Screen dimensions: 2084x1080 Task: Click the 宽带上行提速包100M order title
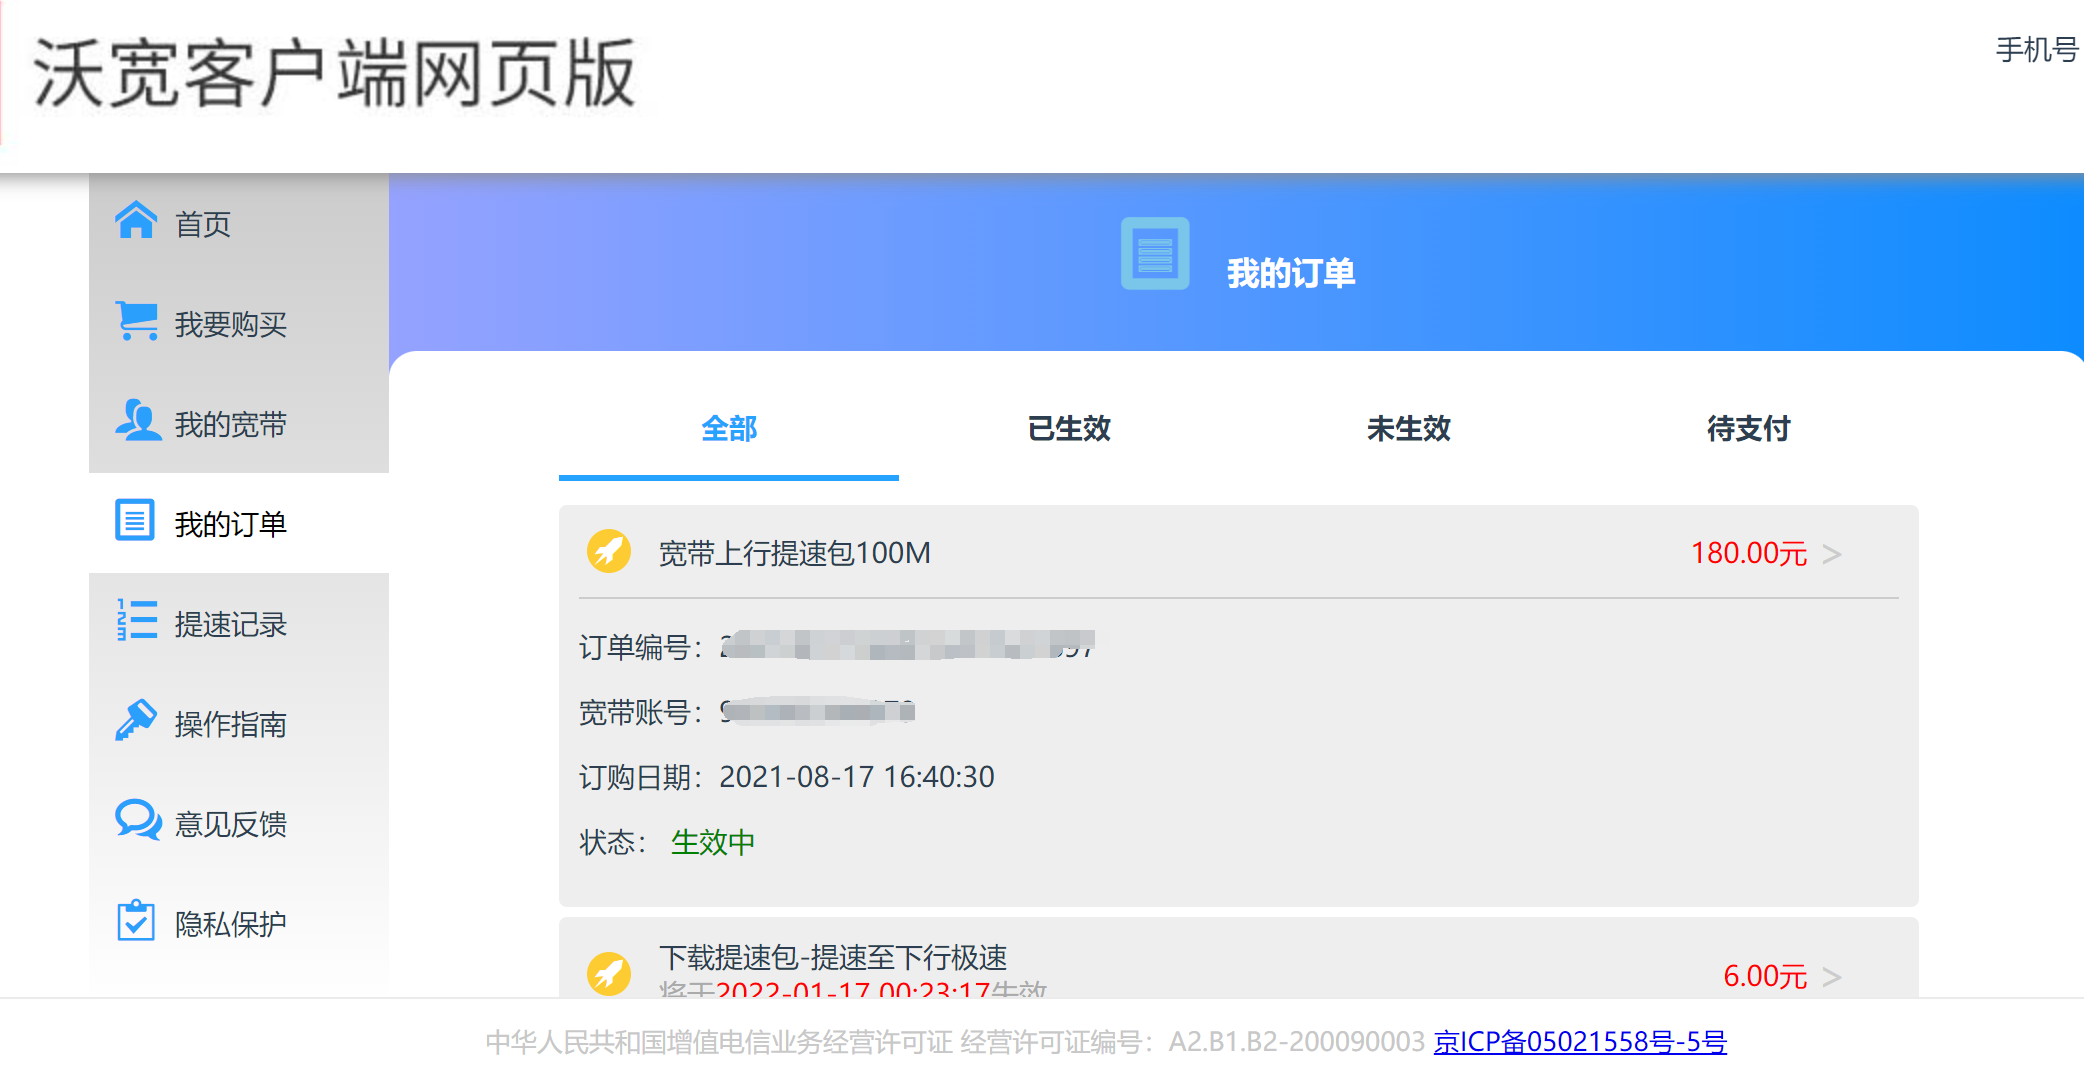795,553
